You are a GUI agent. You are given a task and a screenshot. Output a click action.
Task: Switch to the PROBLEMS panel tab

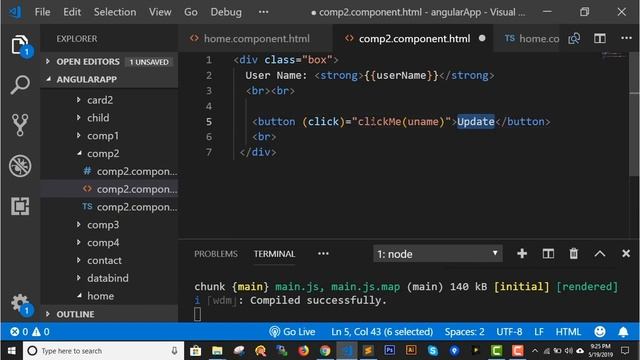click(216, 254)
